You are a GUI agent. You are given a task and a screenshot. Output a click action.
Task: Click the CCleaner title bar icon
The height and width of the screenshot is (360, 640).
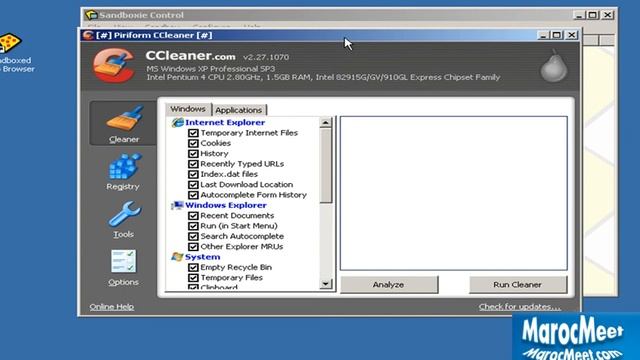(88, 35)
